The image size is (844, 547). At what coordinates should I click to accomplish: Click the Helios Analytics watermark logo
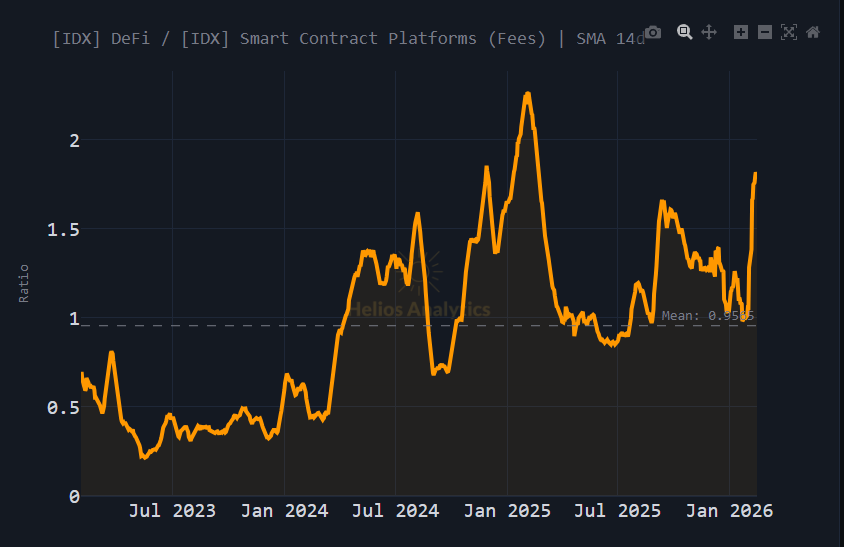pyautogui.click(x=420, y=298)
